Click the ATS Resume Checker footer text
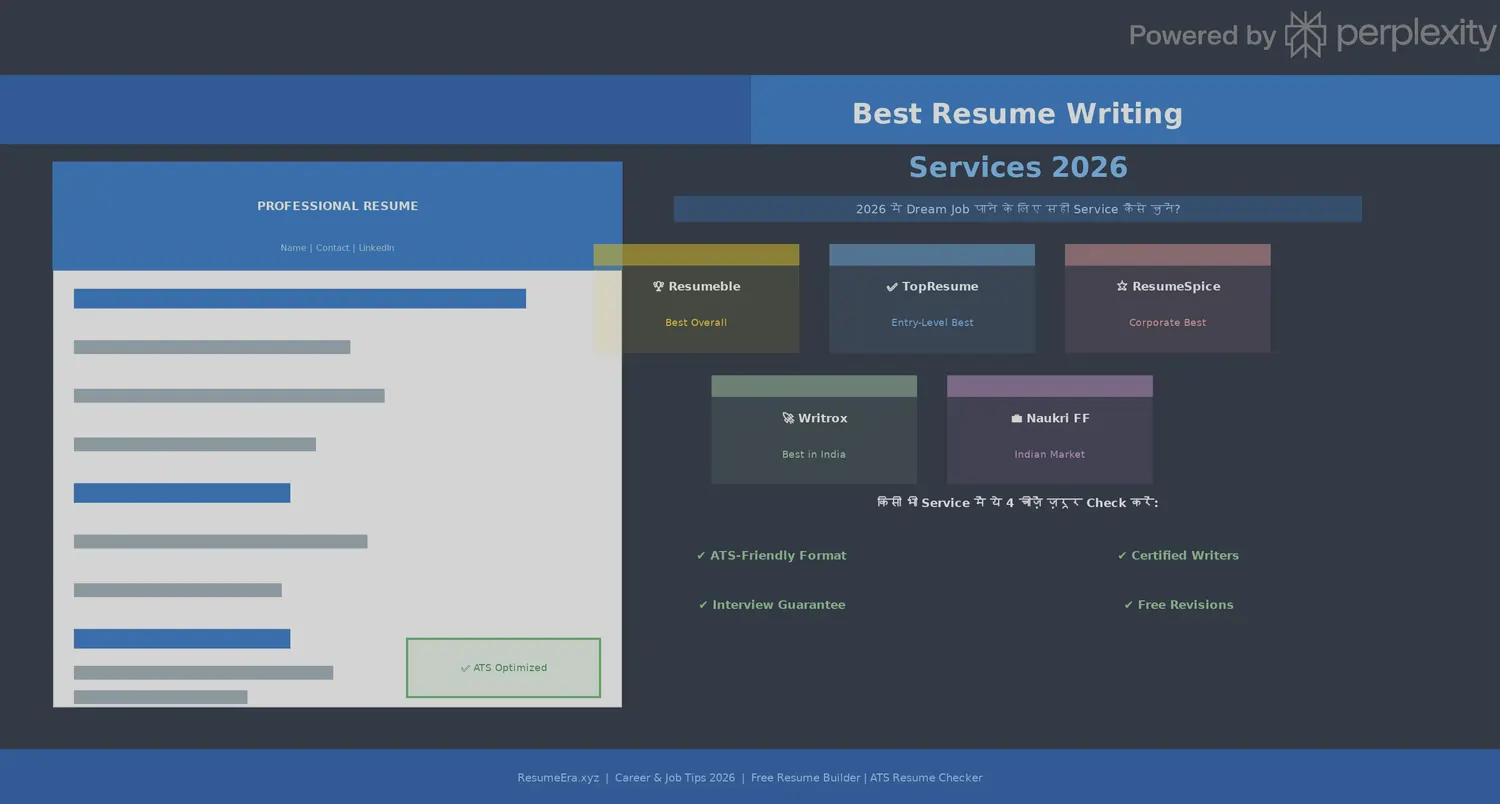The height and width of the screenshot is (804, 1500). coord(926,777)
